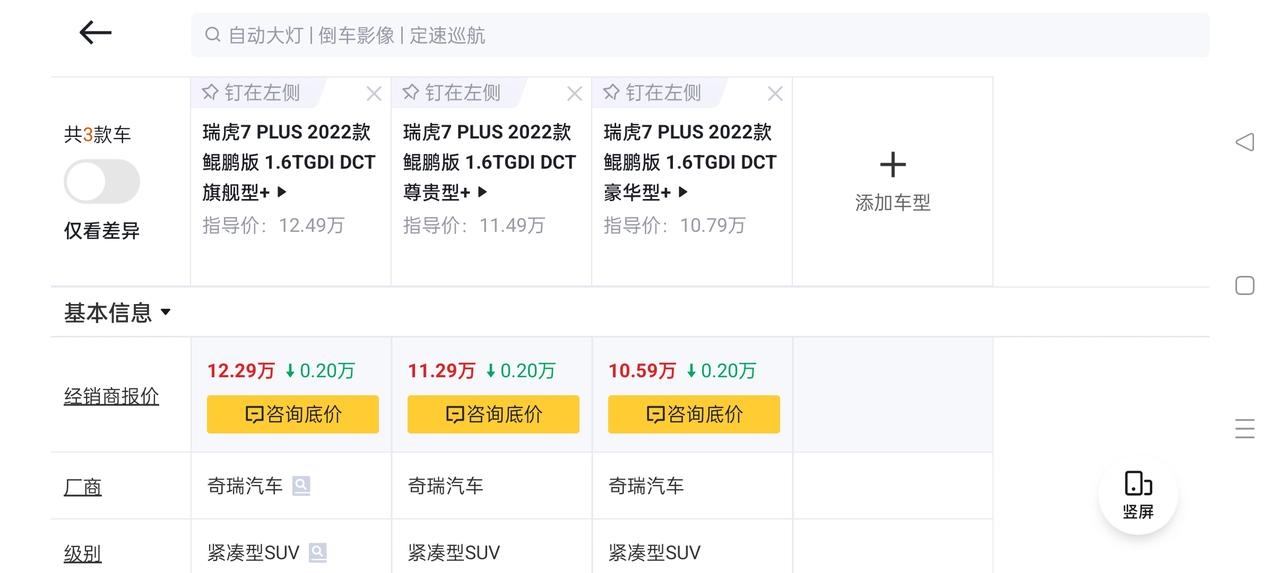Tap the search icon beside first 紧凑型SUV
Viewport: 1280px width, 573px height.
318,552
